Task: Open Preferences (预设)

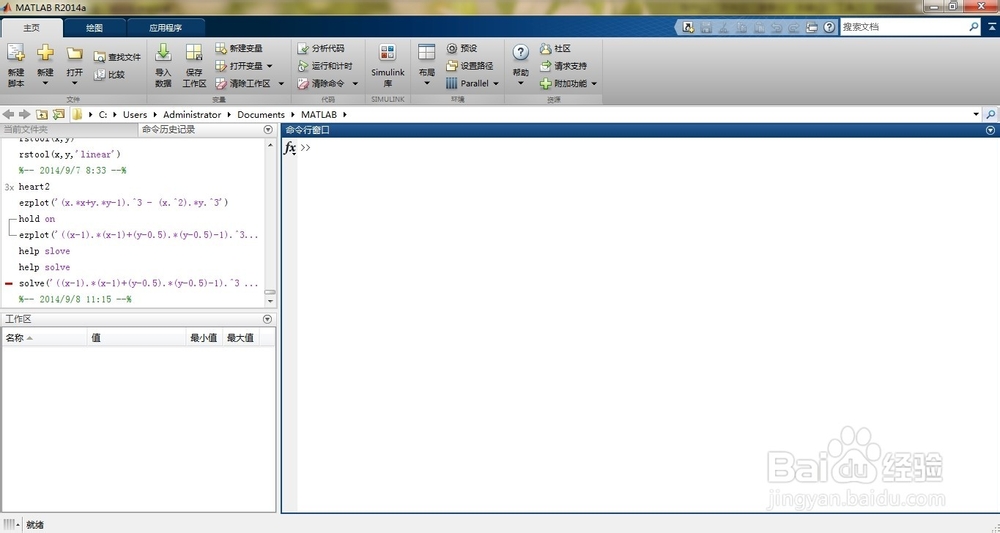Action: pyautogui.click(x=462, y=48)
